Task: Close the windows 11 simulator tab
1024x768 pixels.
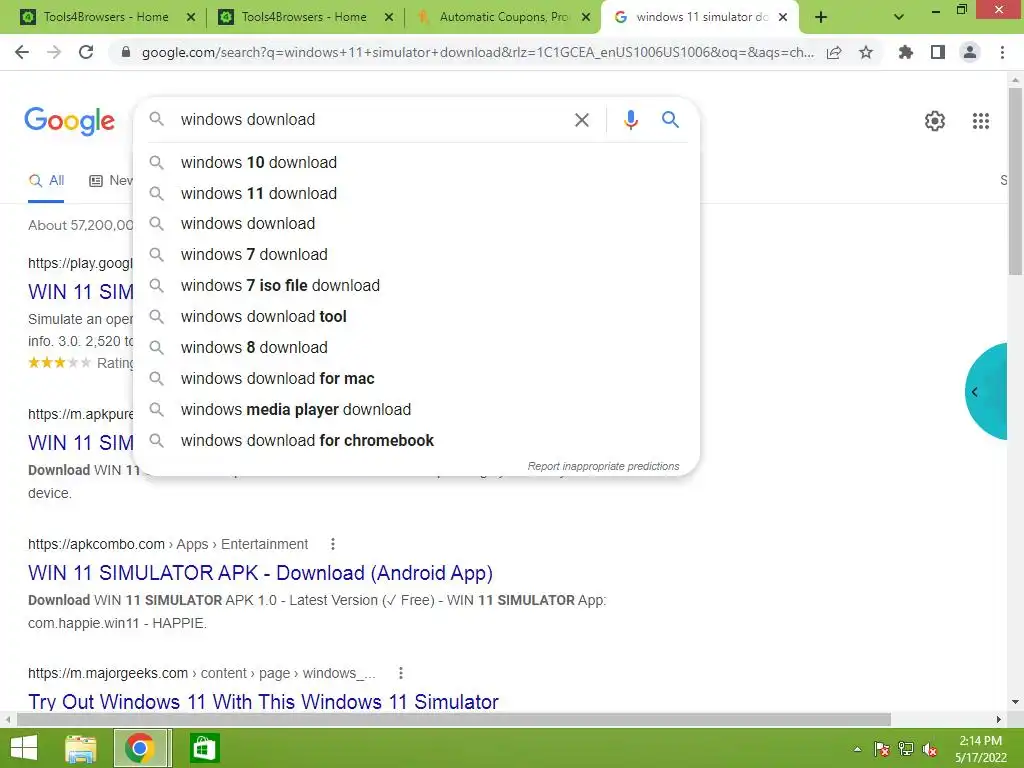Action: (782, 18)
